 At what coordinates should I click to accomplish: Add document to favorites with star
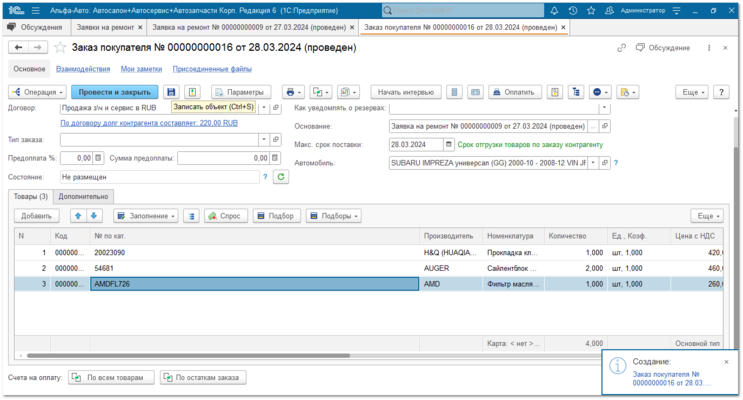(60, 47)
